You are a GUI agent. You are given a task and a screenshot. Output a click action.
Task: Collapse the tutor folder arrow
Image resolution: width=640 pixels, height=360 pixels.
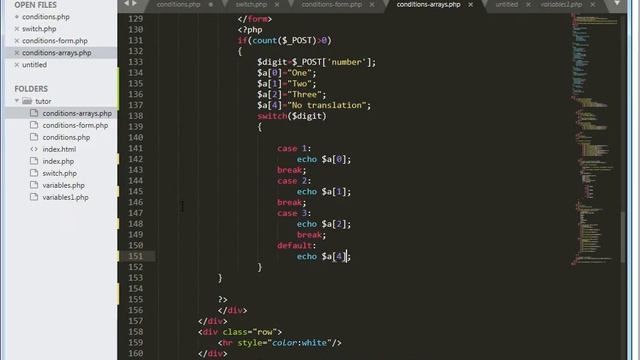point(17,101)
